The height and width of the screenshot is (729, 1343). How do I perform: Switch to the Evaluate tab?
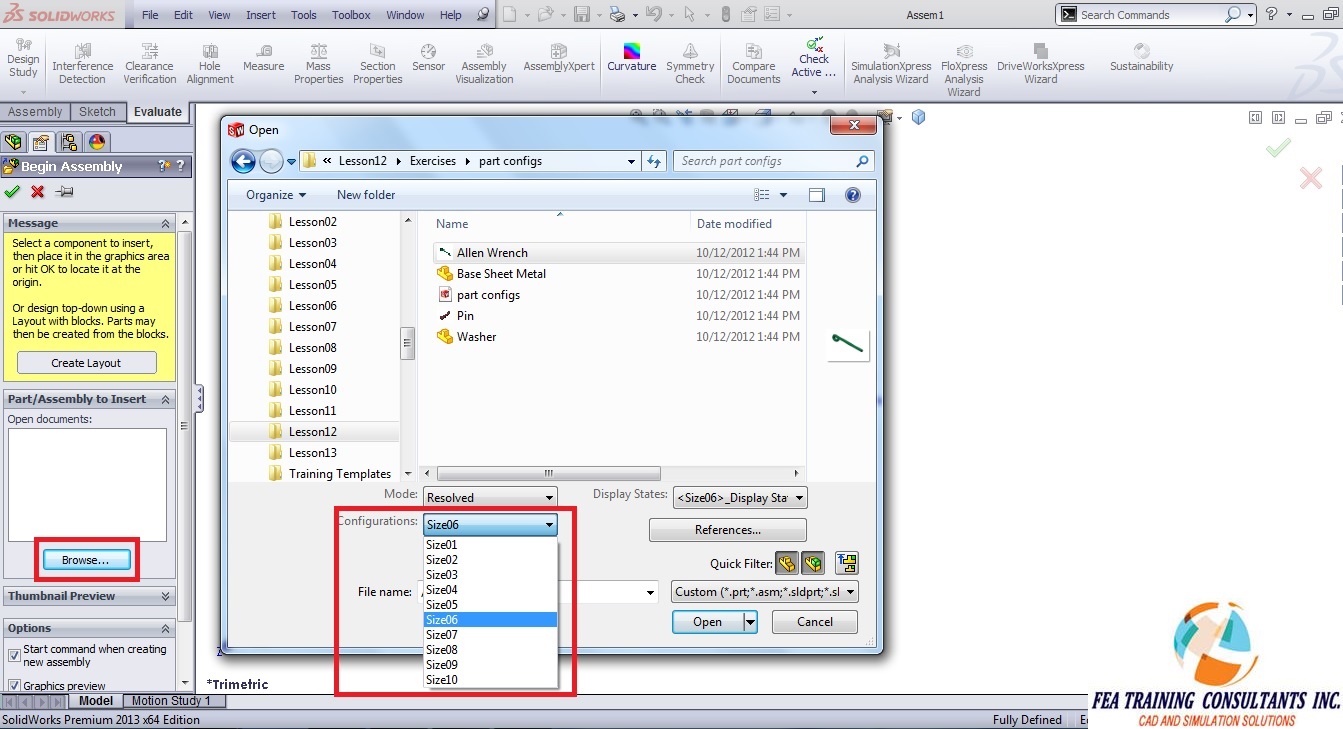[157, 112]
